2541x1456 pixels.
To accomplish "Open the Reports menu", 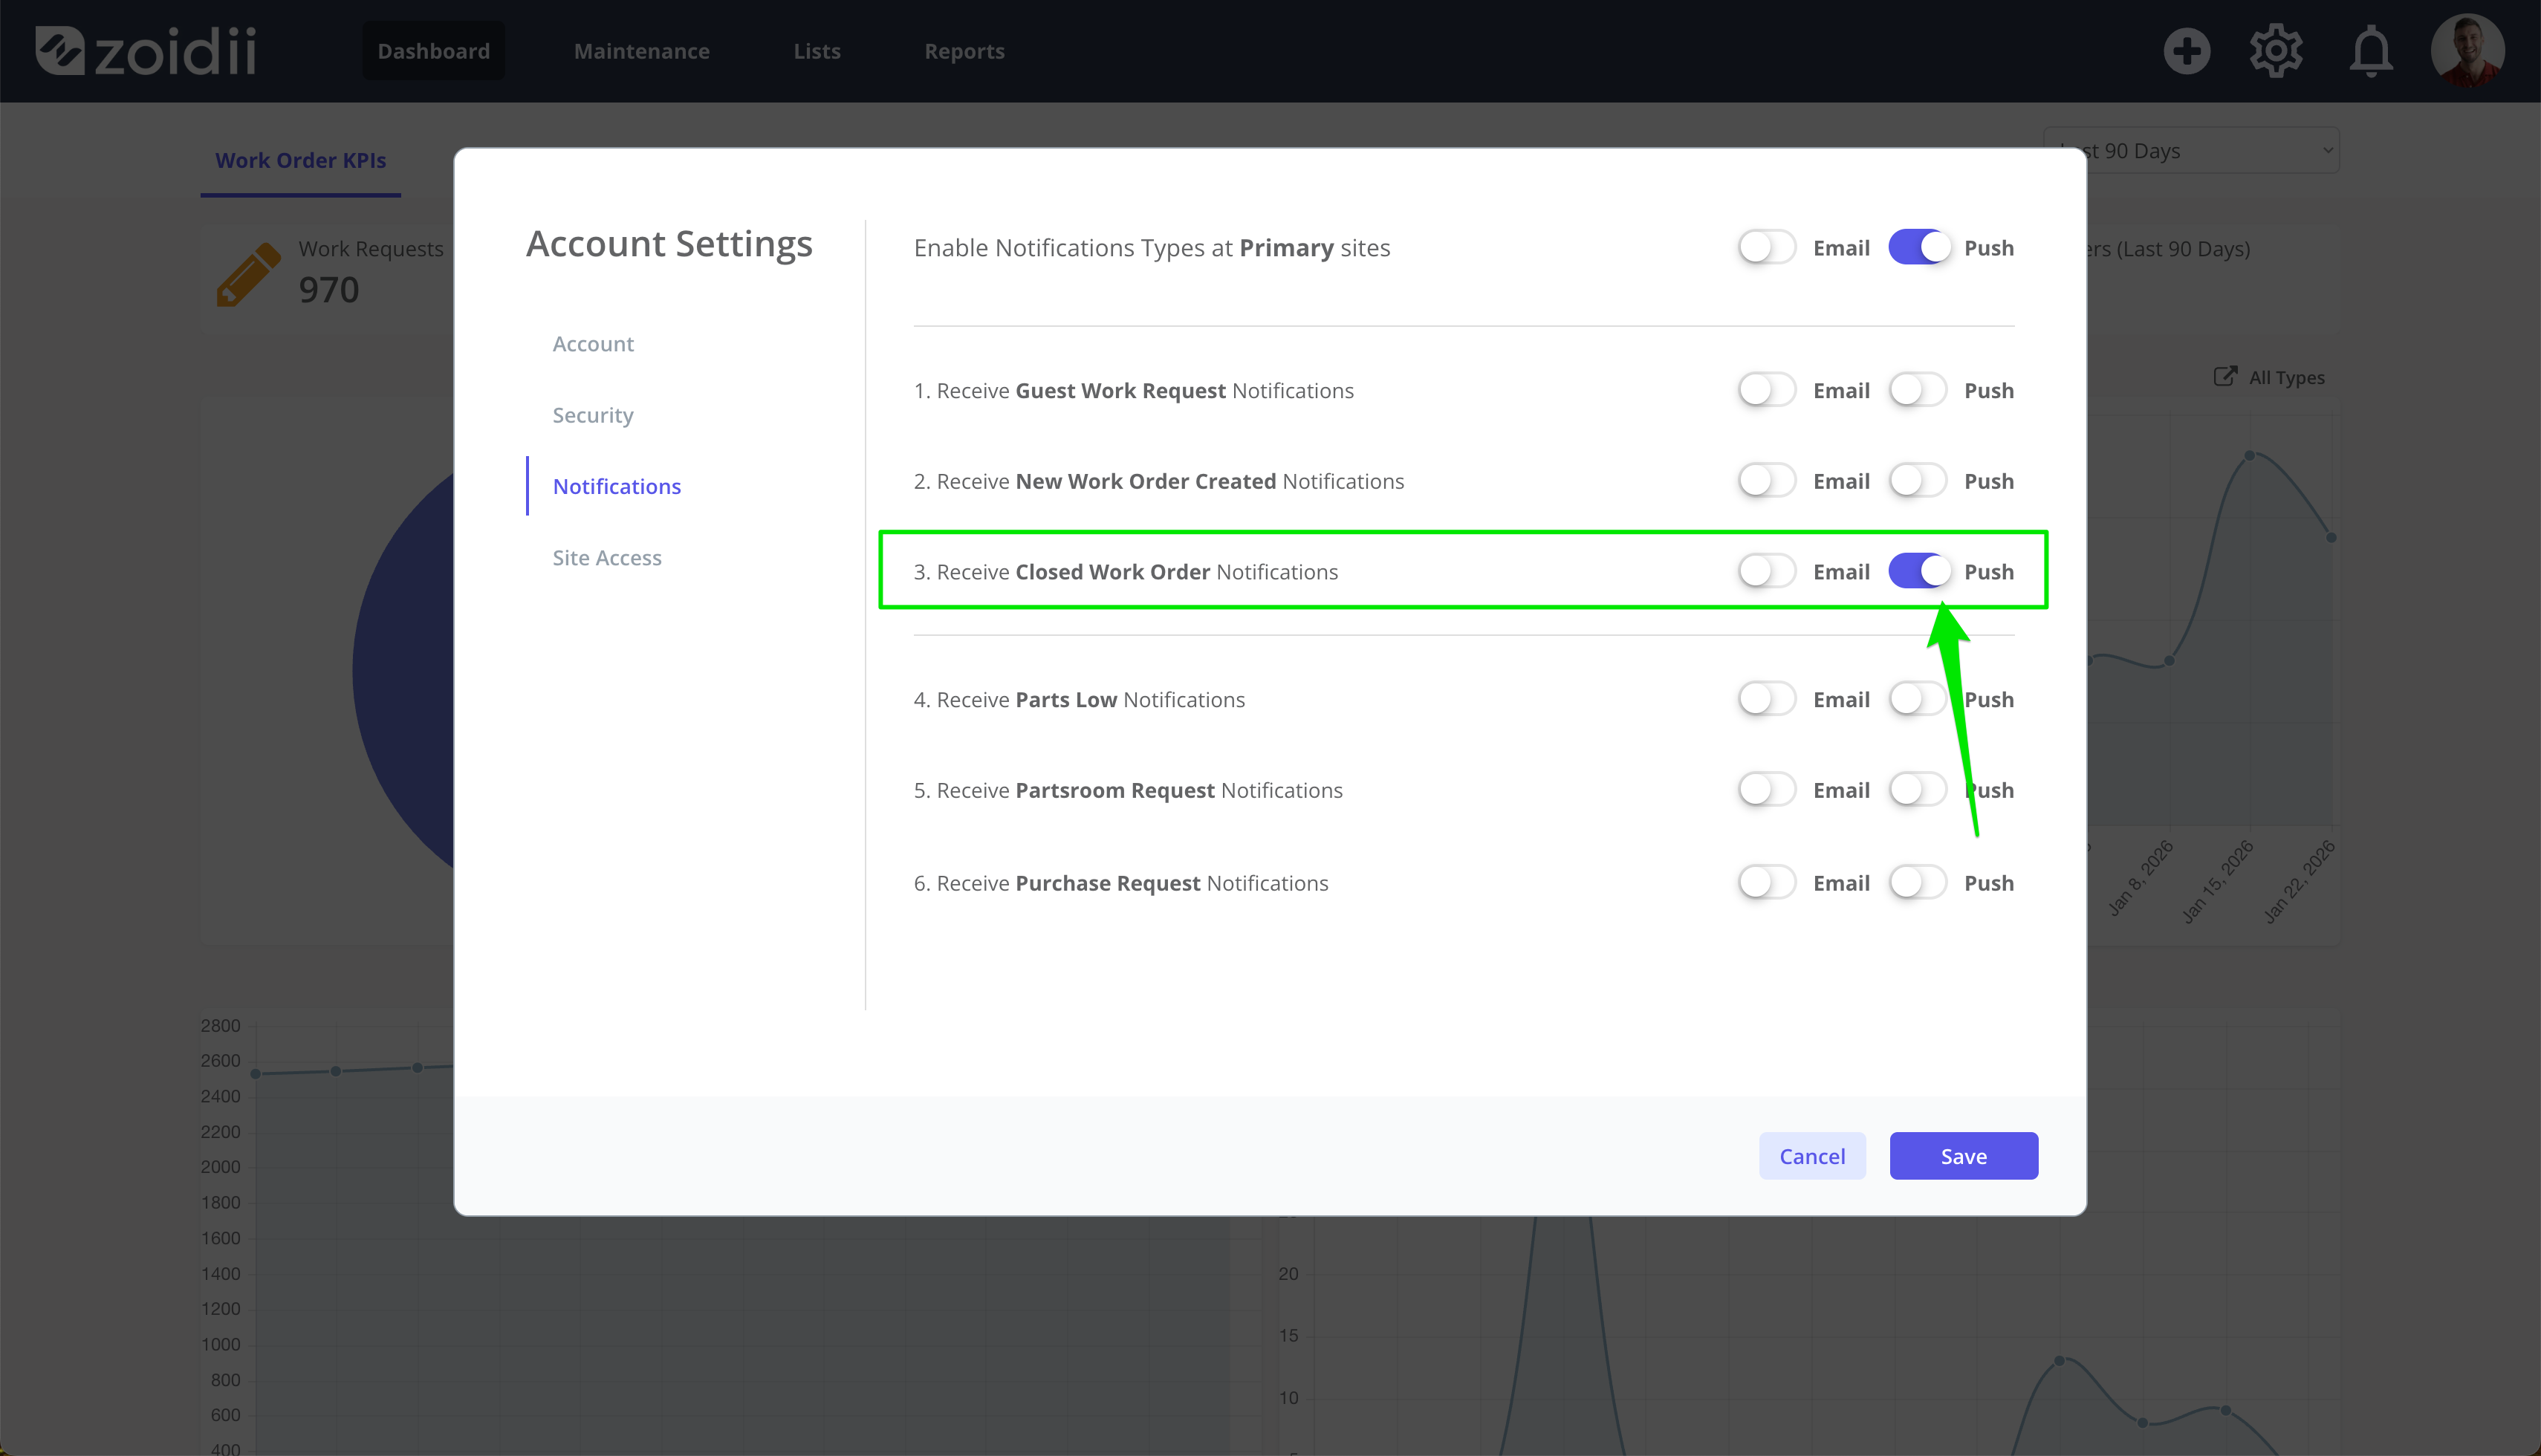I will coord(964,51).
